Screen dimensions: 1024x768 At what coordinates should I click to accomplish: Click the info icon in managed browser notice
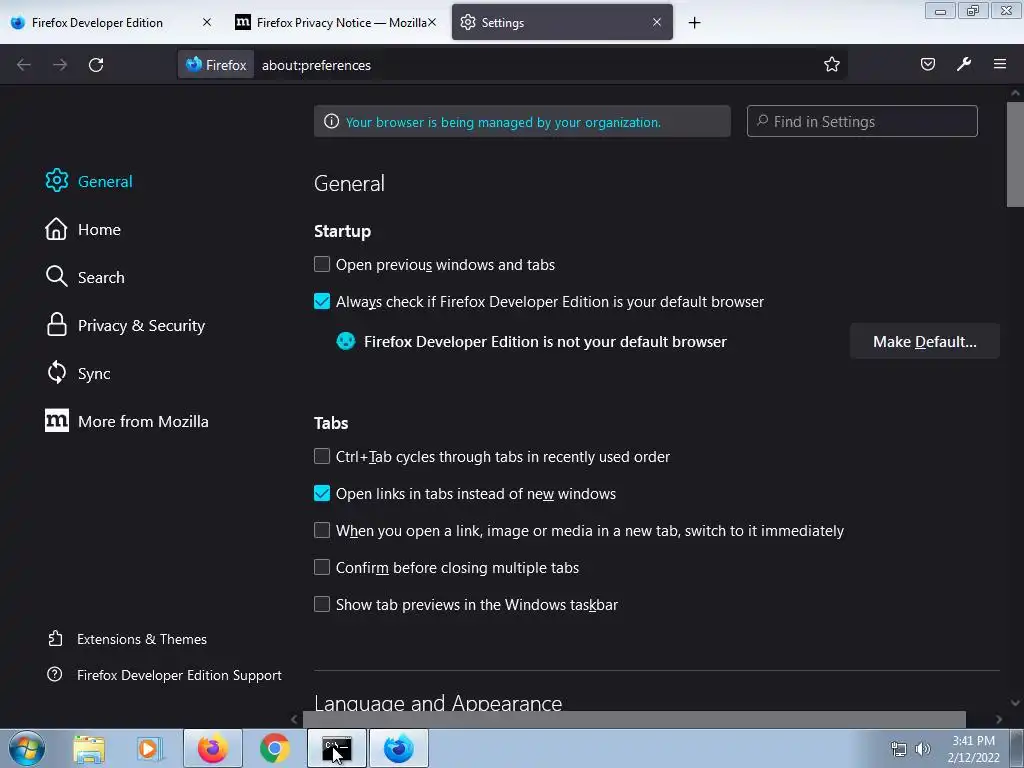332,121
